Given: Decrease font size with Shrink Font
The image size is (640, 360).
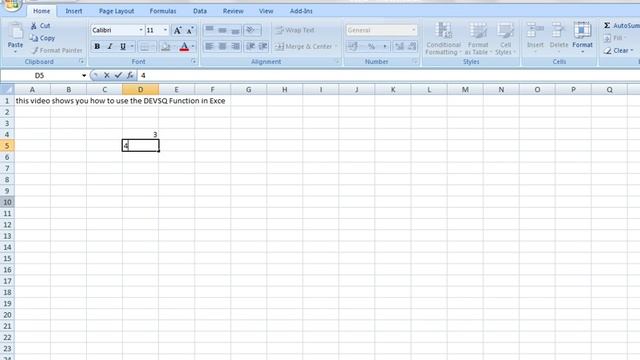Looking at the screenshot, I should point(190,30).
